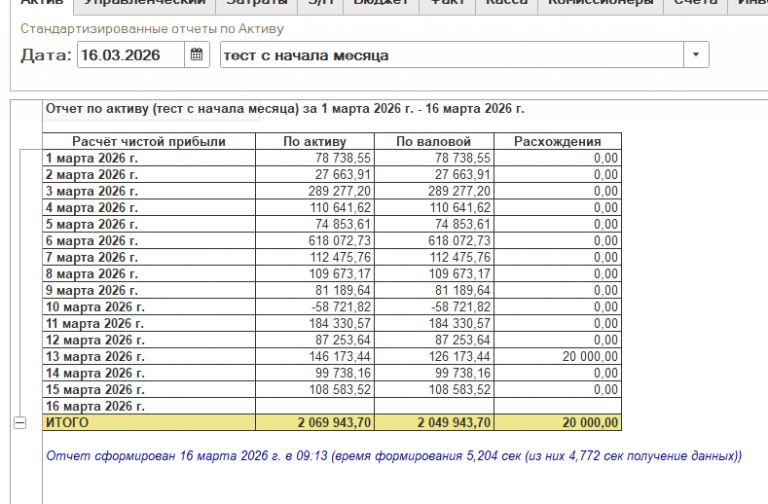Viewport: 768px width, 504px height.
Task: Open the calendar picker next to the date
Action: tap(197, 55)
